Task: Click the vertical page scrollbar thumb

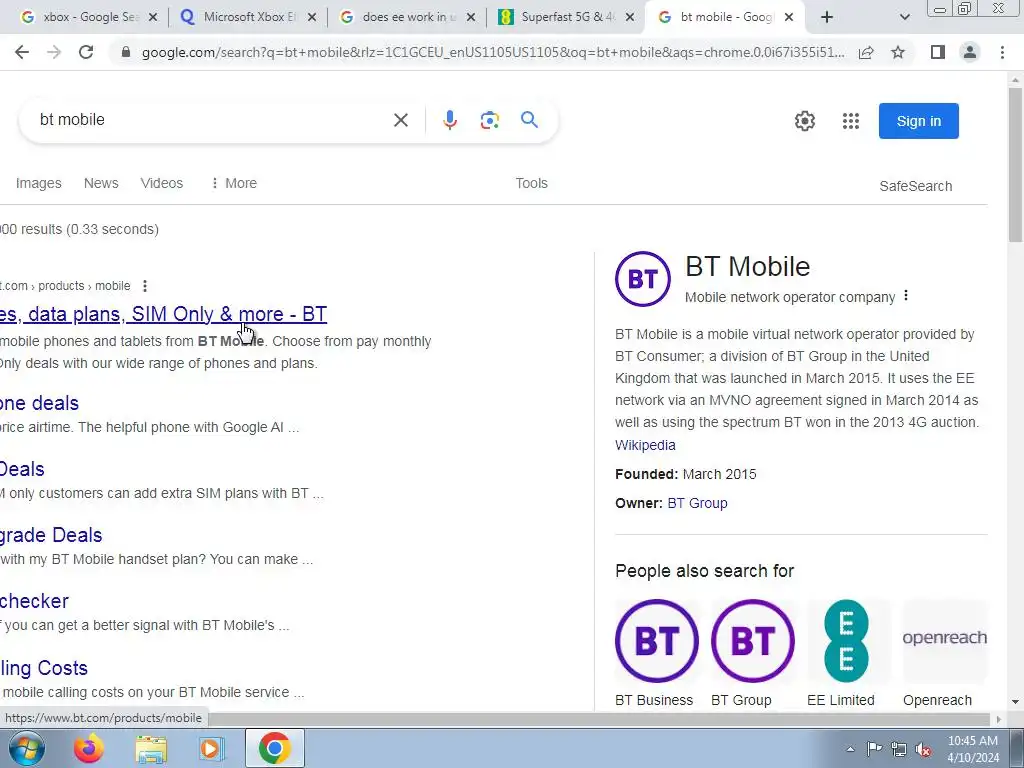Action: click(1015, 163)
